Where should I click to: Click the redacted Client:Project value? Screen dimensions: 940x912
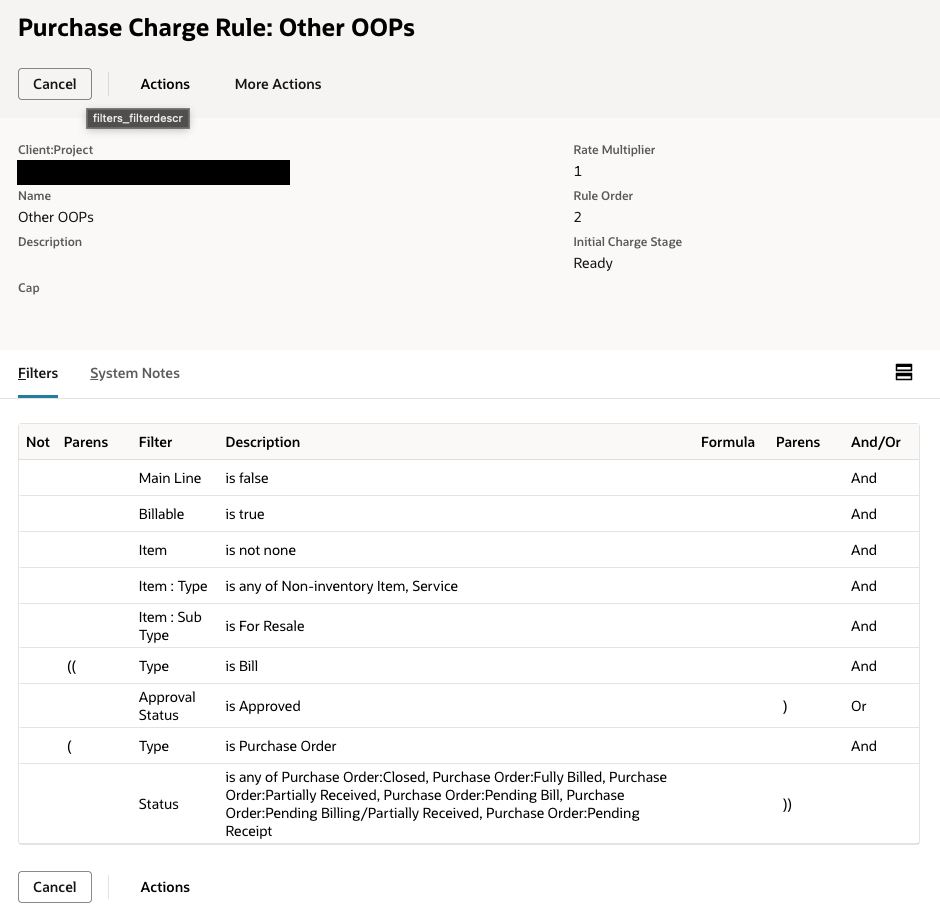pos(153,172)
